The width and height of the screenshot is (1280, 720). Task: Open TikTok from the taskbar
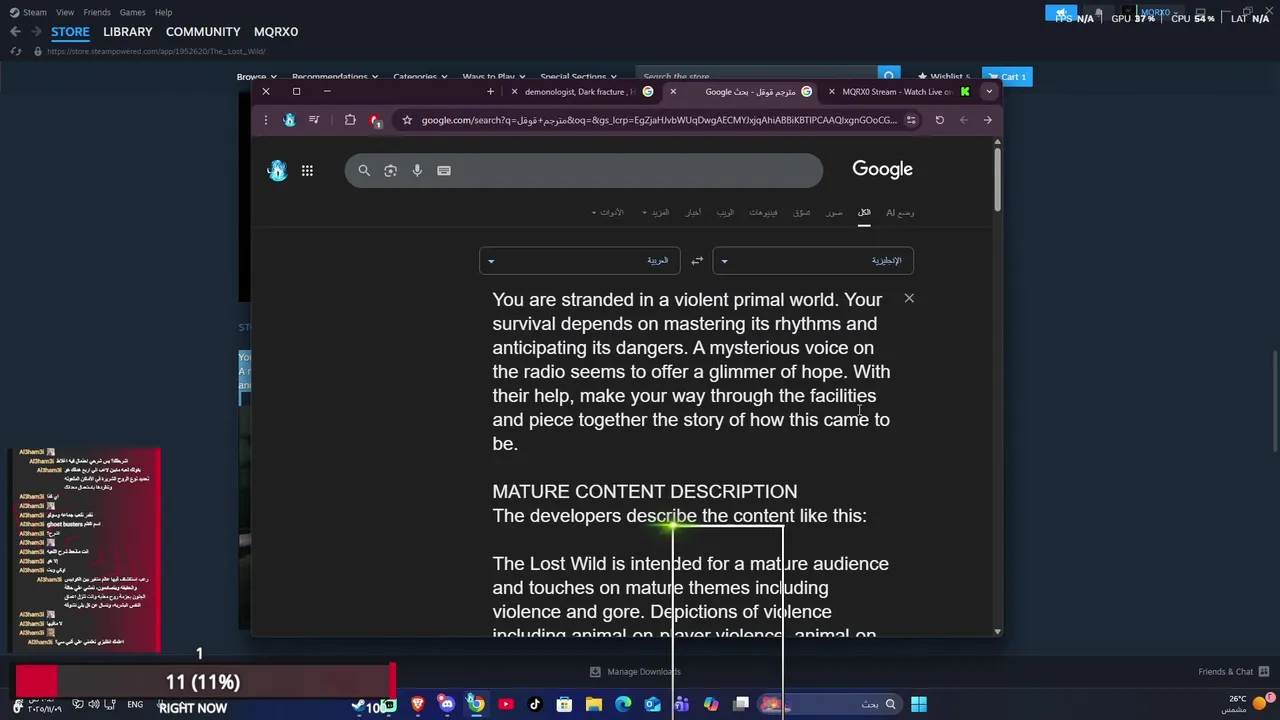(535, 704)
